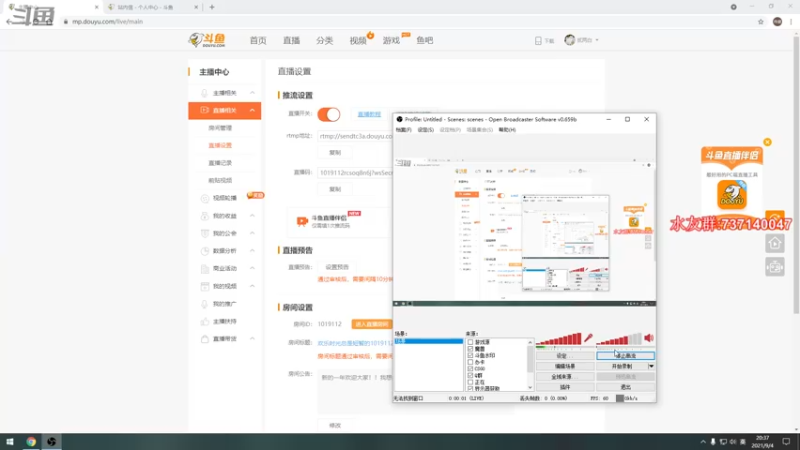Viewport: 800px width, 450px height.
Task: Click 设置预告 button
Action: tap(337, 267)
